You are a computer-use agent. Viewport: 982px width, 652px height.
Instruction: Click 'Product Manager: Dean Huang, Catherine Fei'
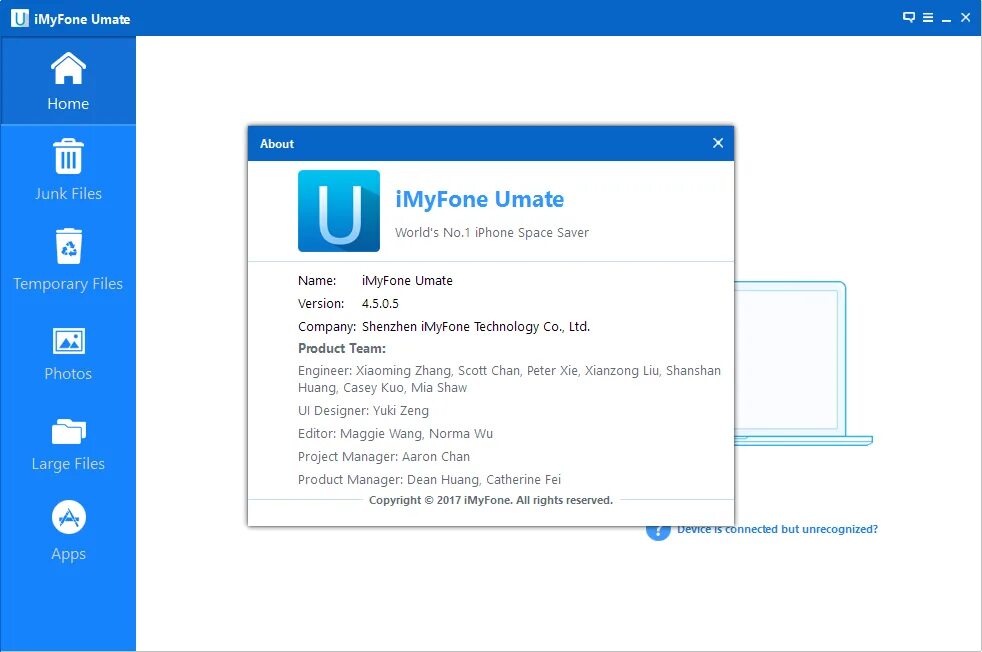tap(429, 480)
